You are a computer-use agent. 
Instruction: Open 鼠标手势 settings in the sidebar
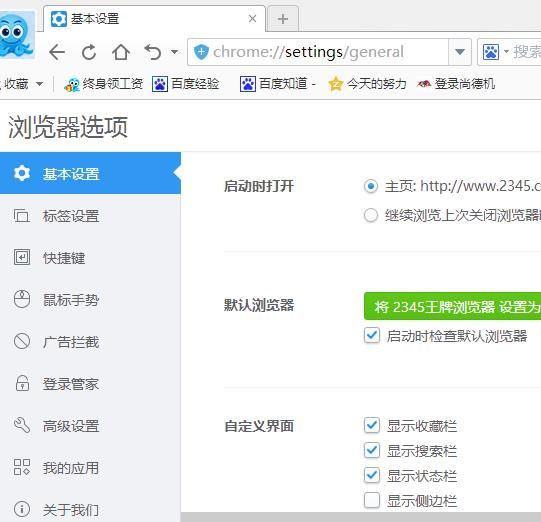[x=90, y=299]
